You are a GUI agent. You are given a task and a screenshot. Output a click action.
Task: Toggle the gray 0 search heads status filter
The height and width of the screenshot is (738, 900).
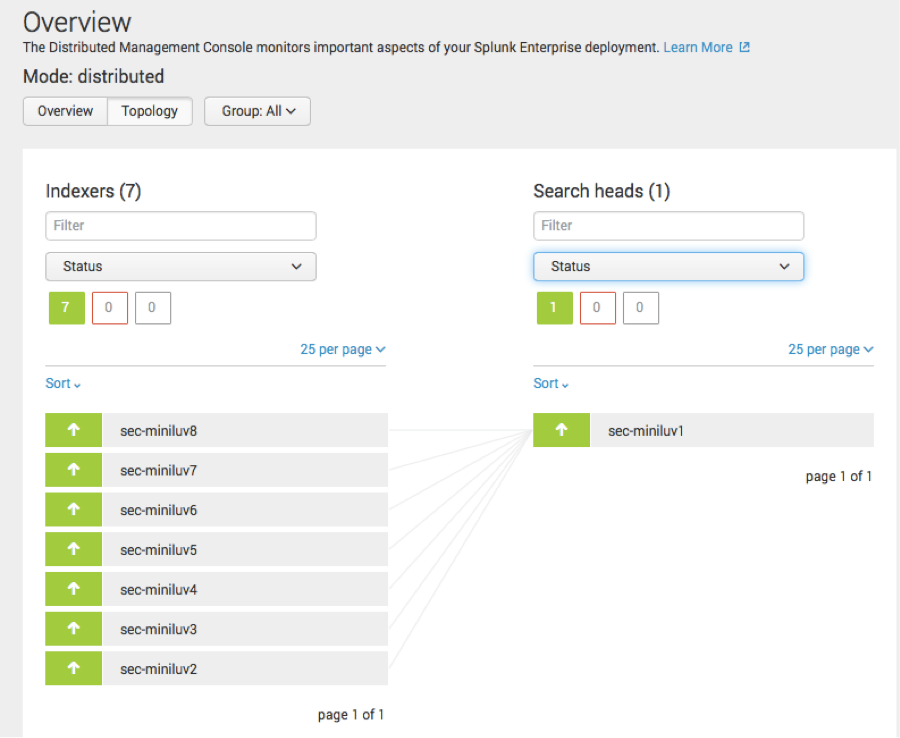[x=641, y=308]
